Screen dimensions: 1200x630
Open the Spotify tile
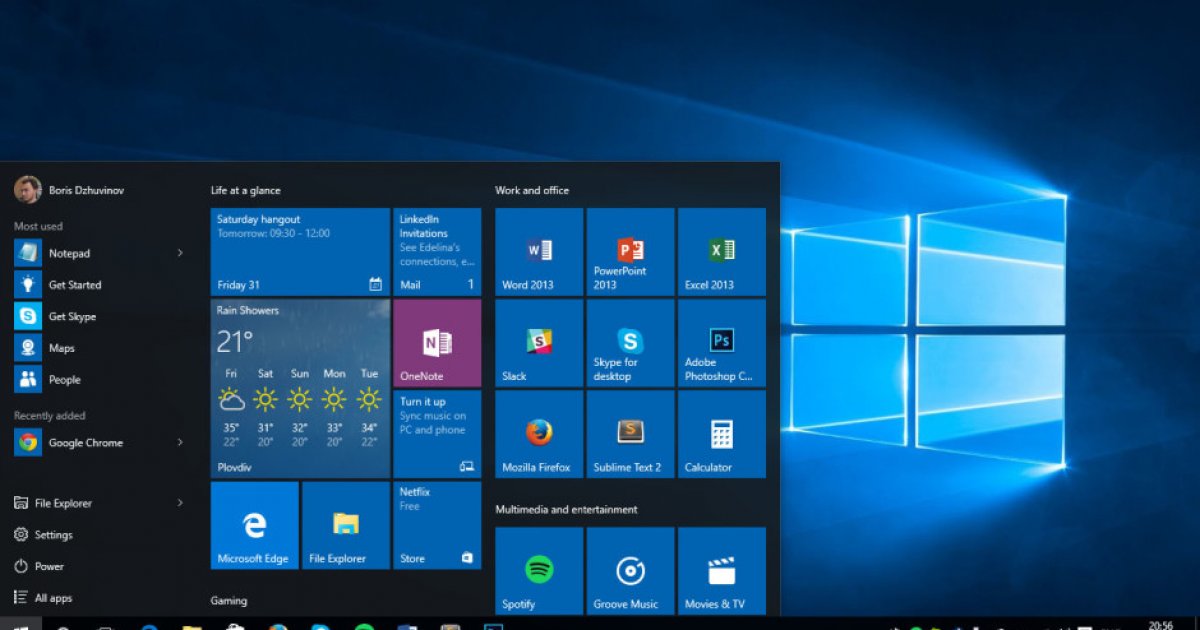point(539,571)
